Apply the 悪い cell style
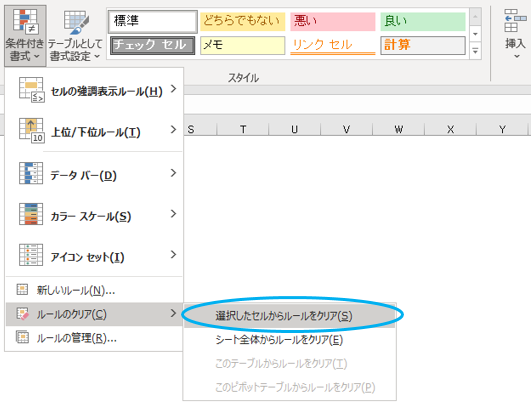The image size is (531, 411). [333, 21]
